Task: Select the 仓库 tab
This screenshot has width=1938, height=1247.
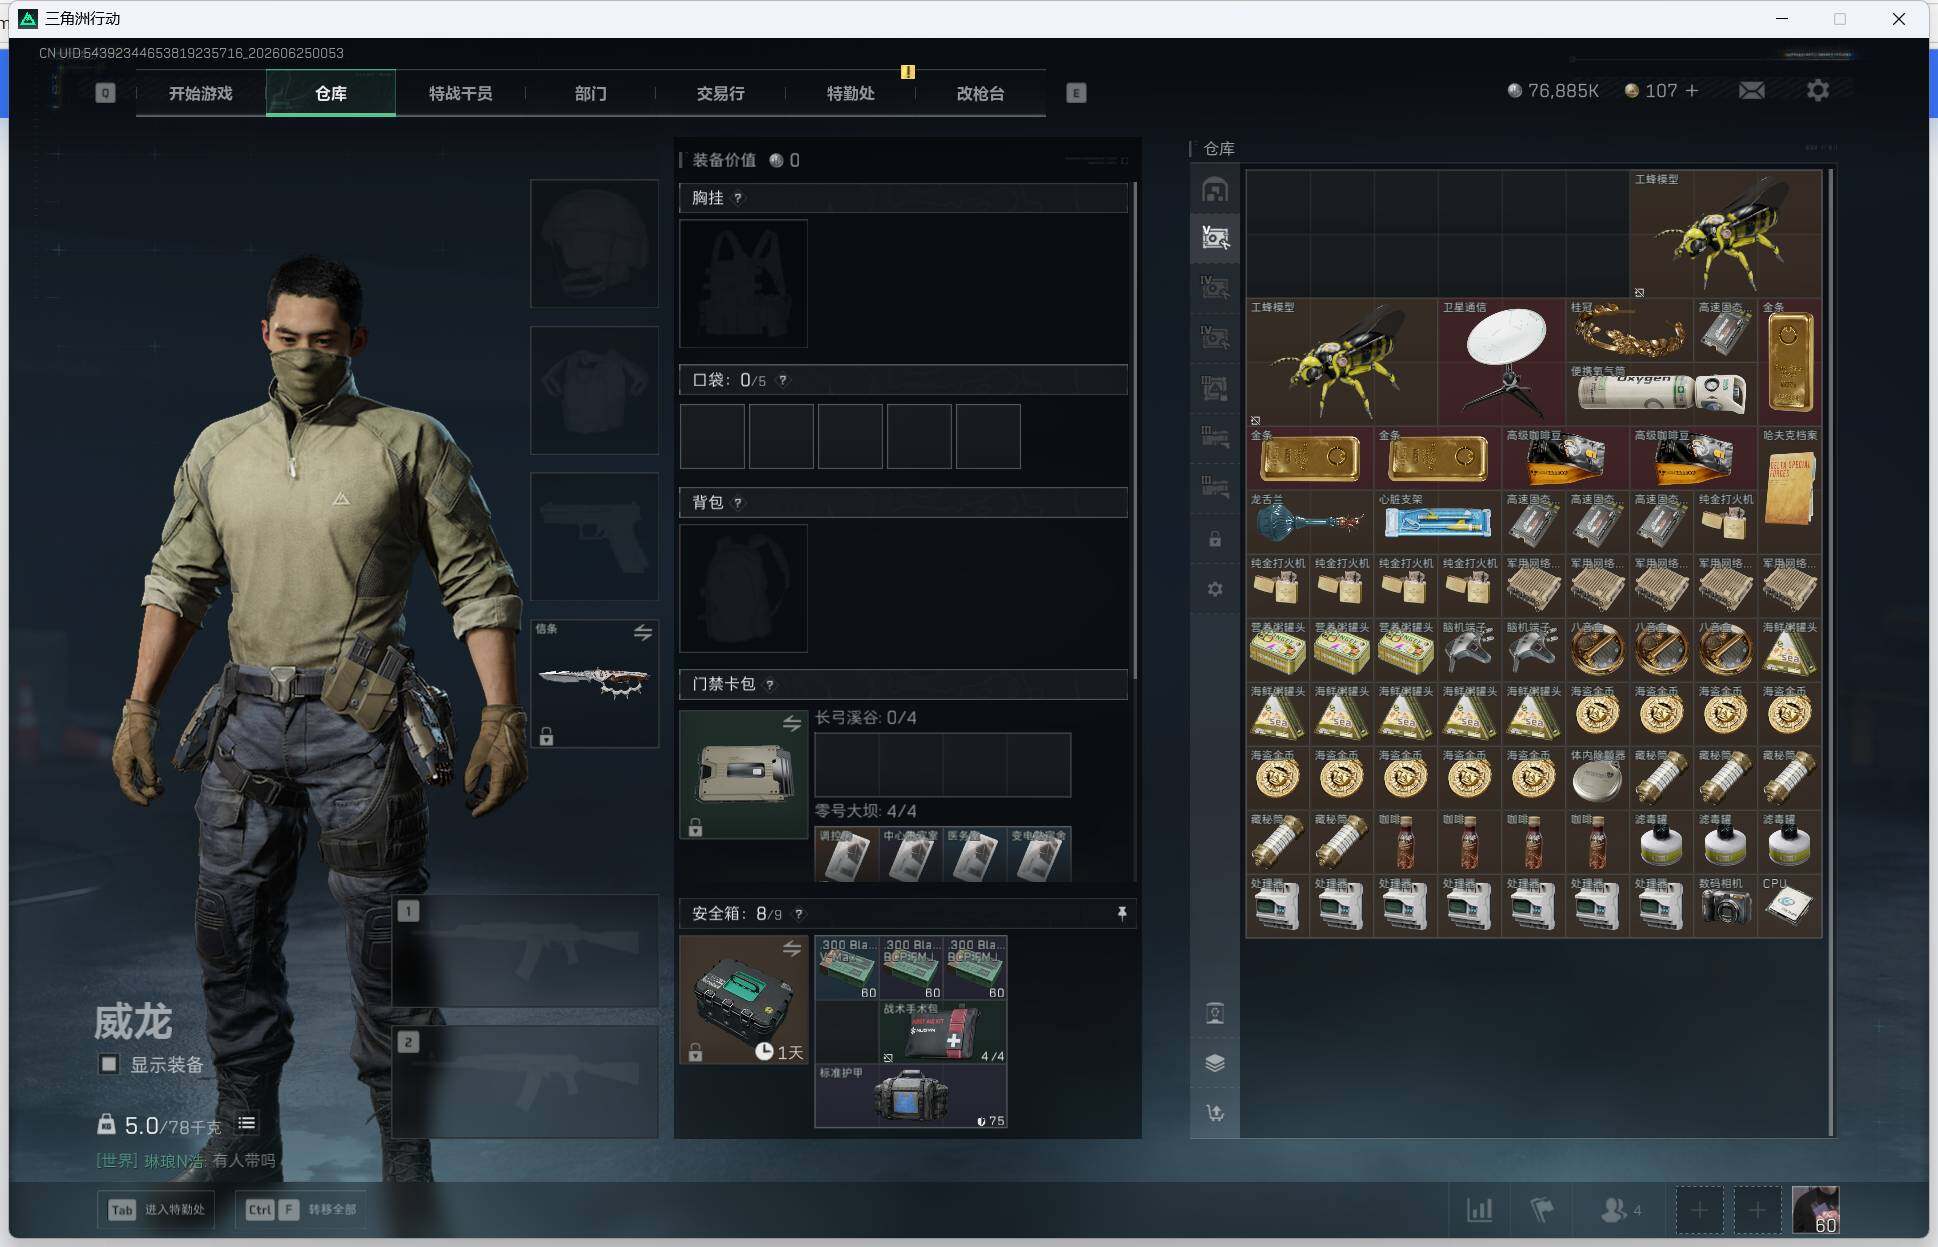Action: tap(331, 93)
